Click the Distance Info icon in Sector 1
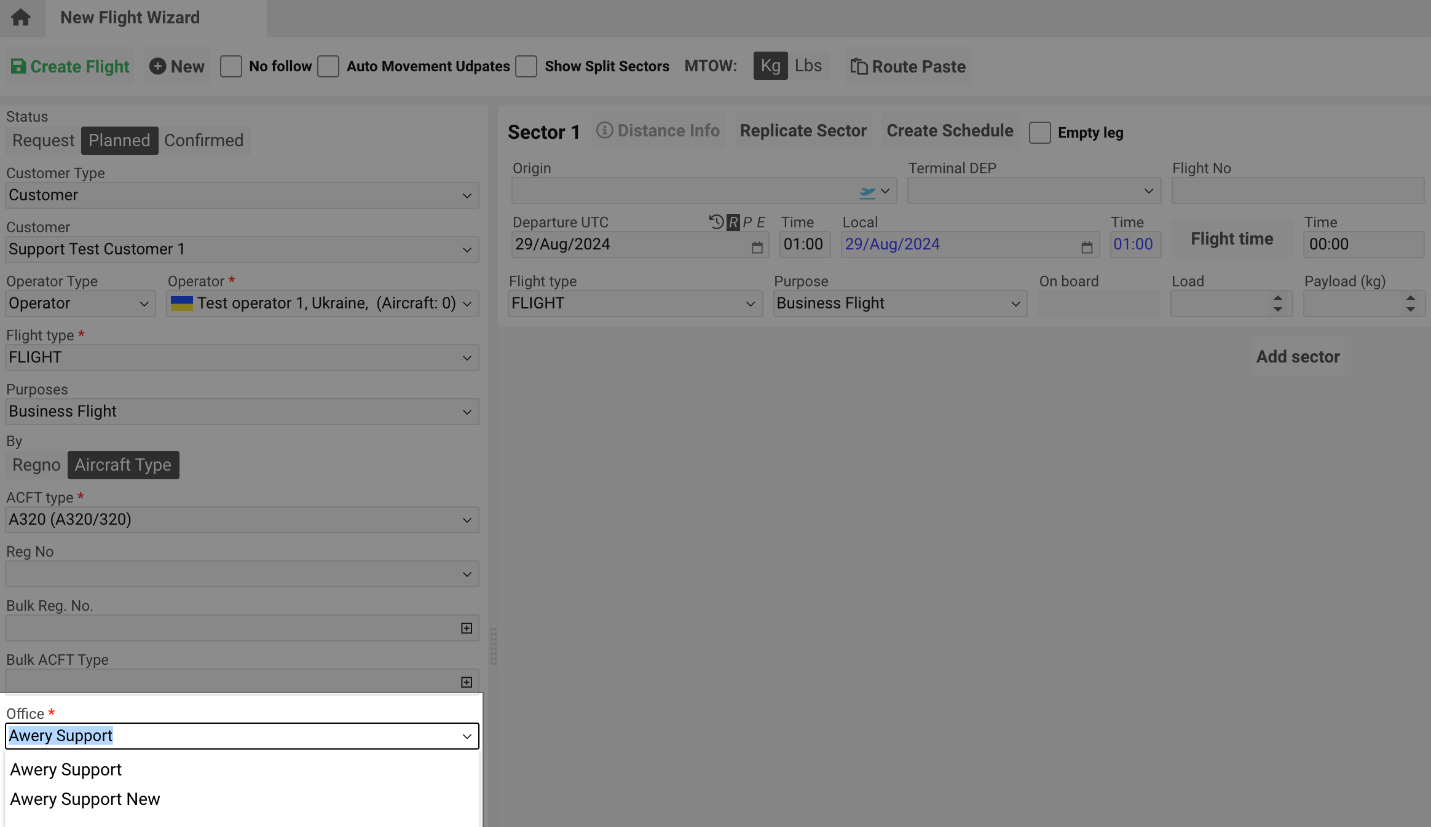 [605, 130]
